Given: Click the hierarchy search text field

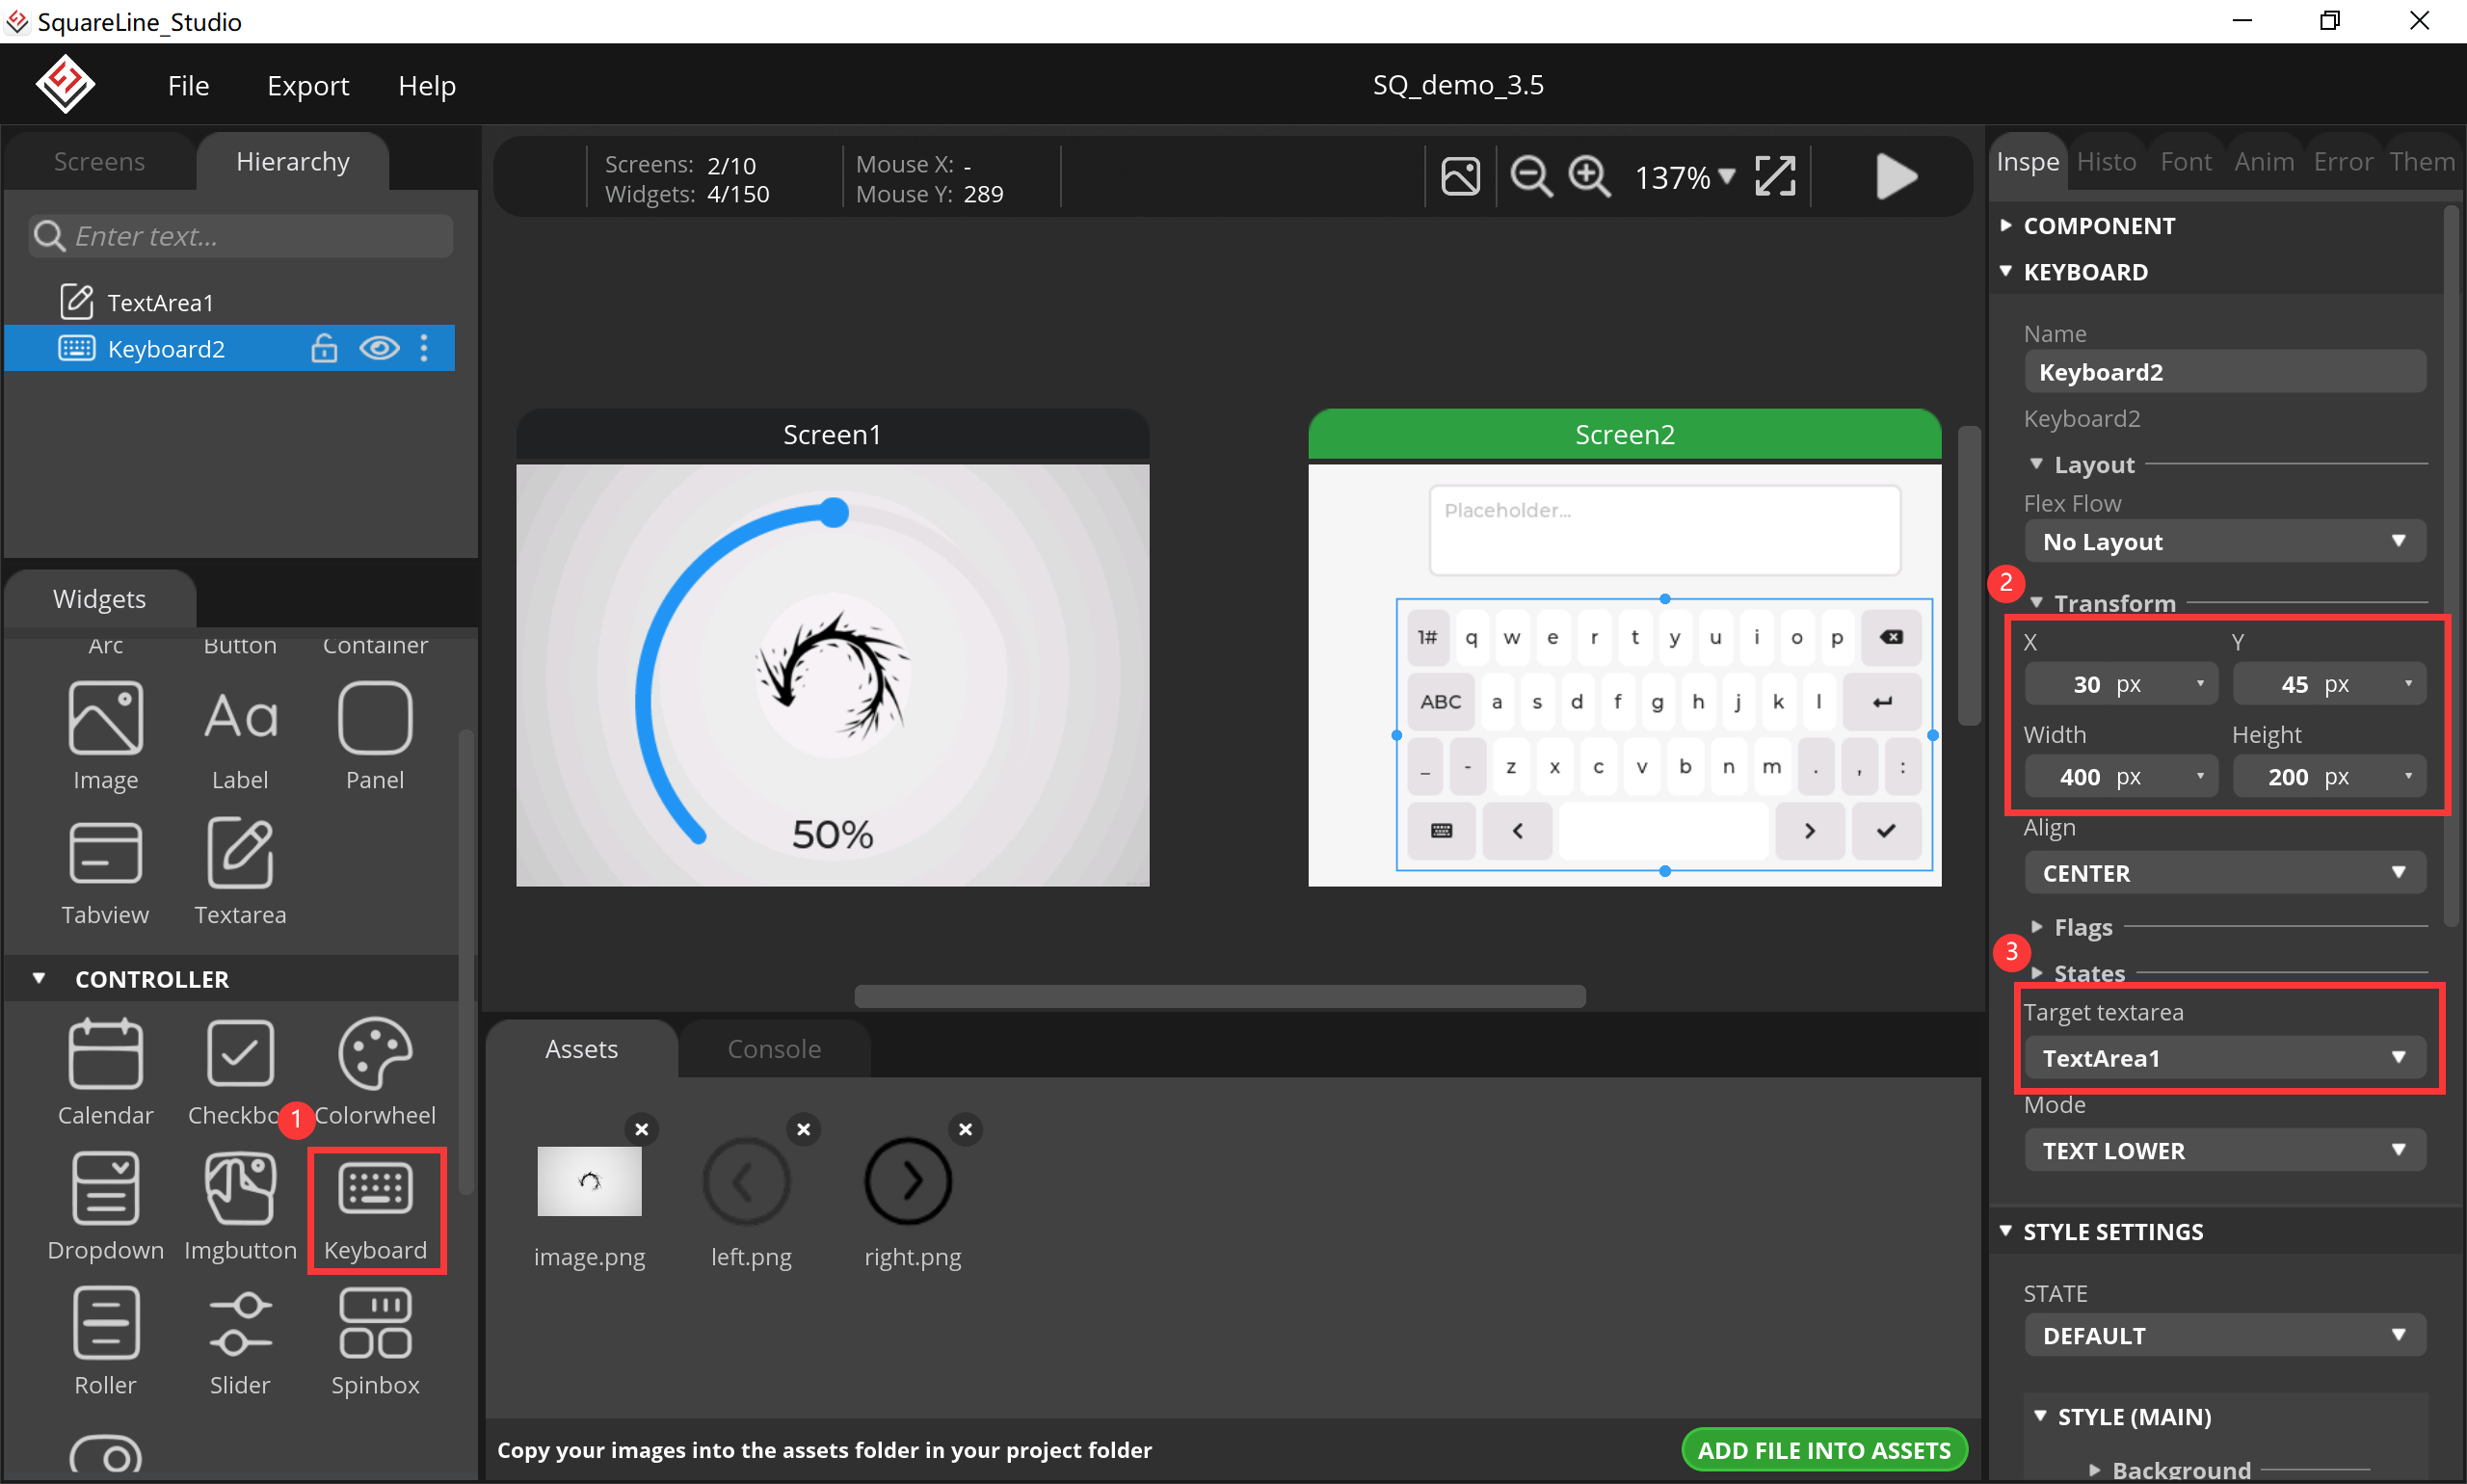Looking at the screenshot, I should pos(241,236).
